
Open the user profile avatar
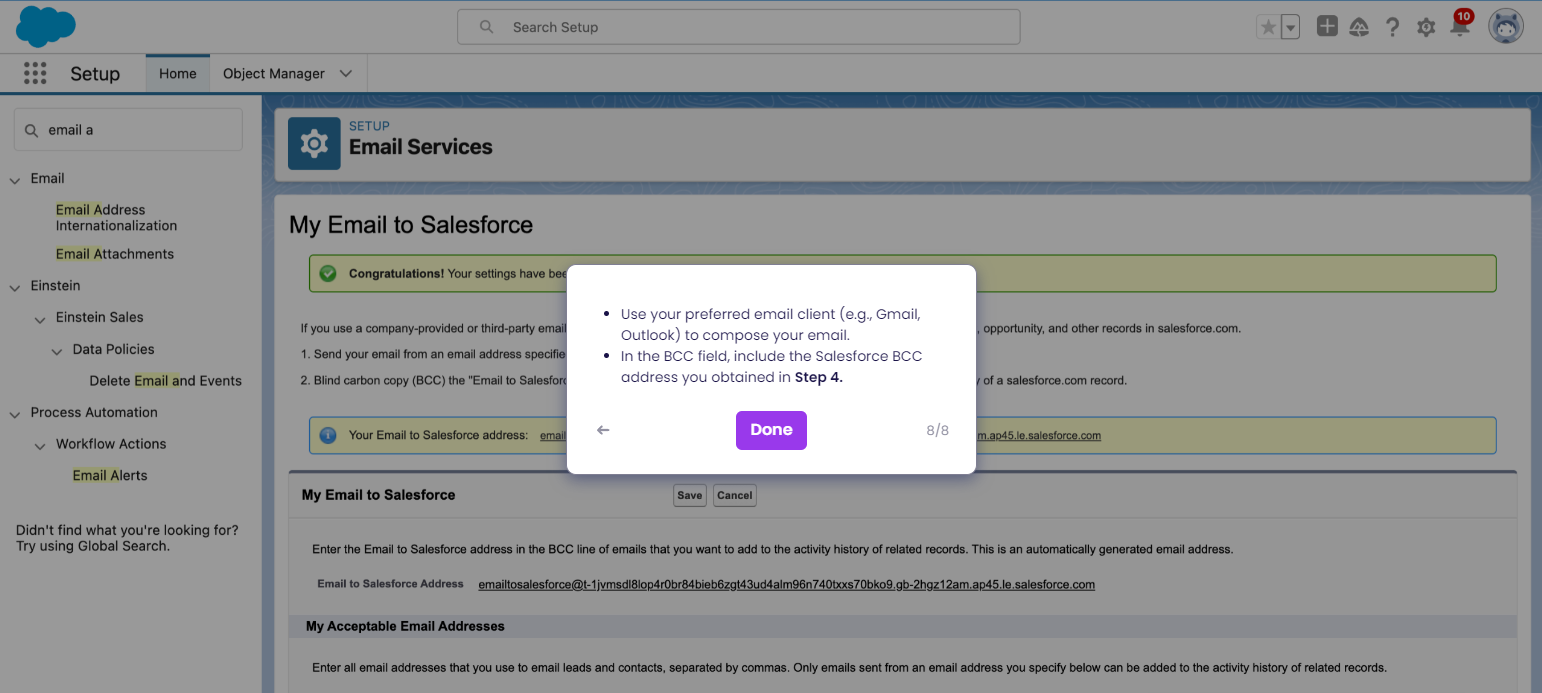pyautogui.click(x=1505, y=27)
